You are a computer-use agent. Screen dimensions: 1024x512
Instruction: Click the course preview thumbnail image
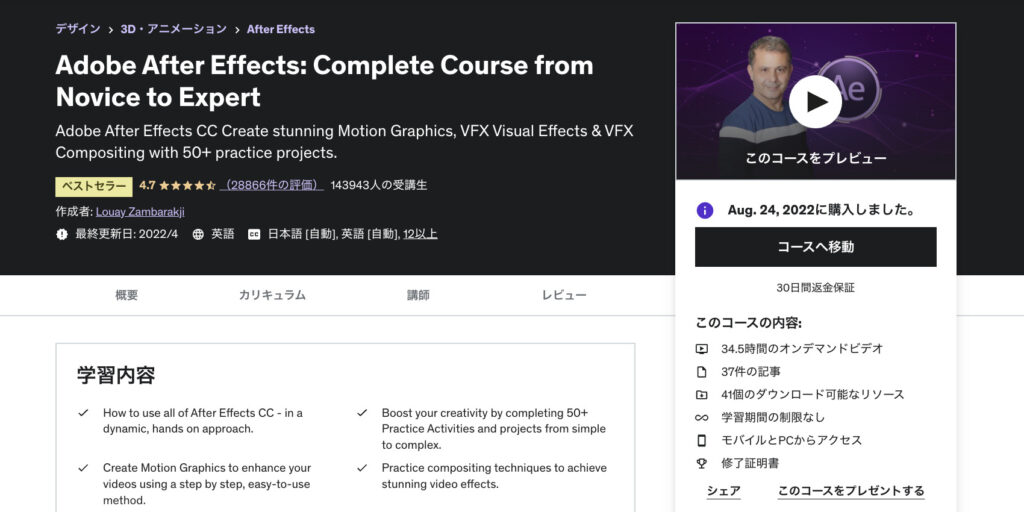coord(816,101)
